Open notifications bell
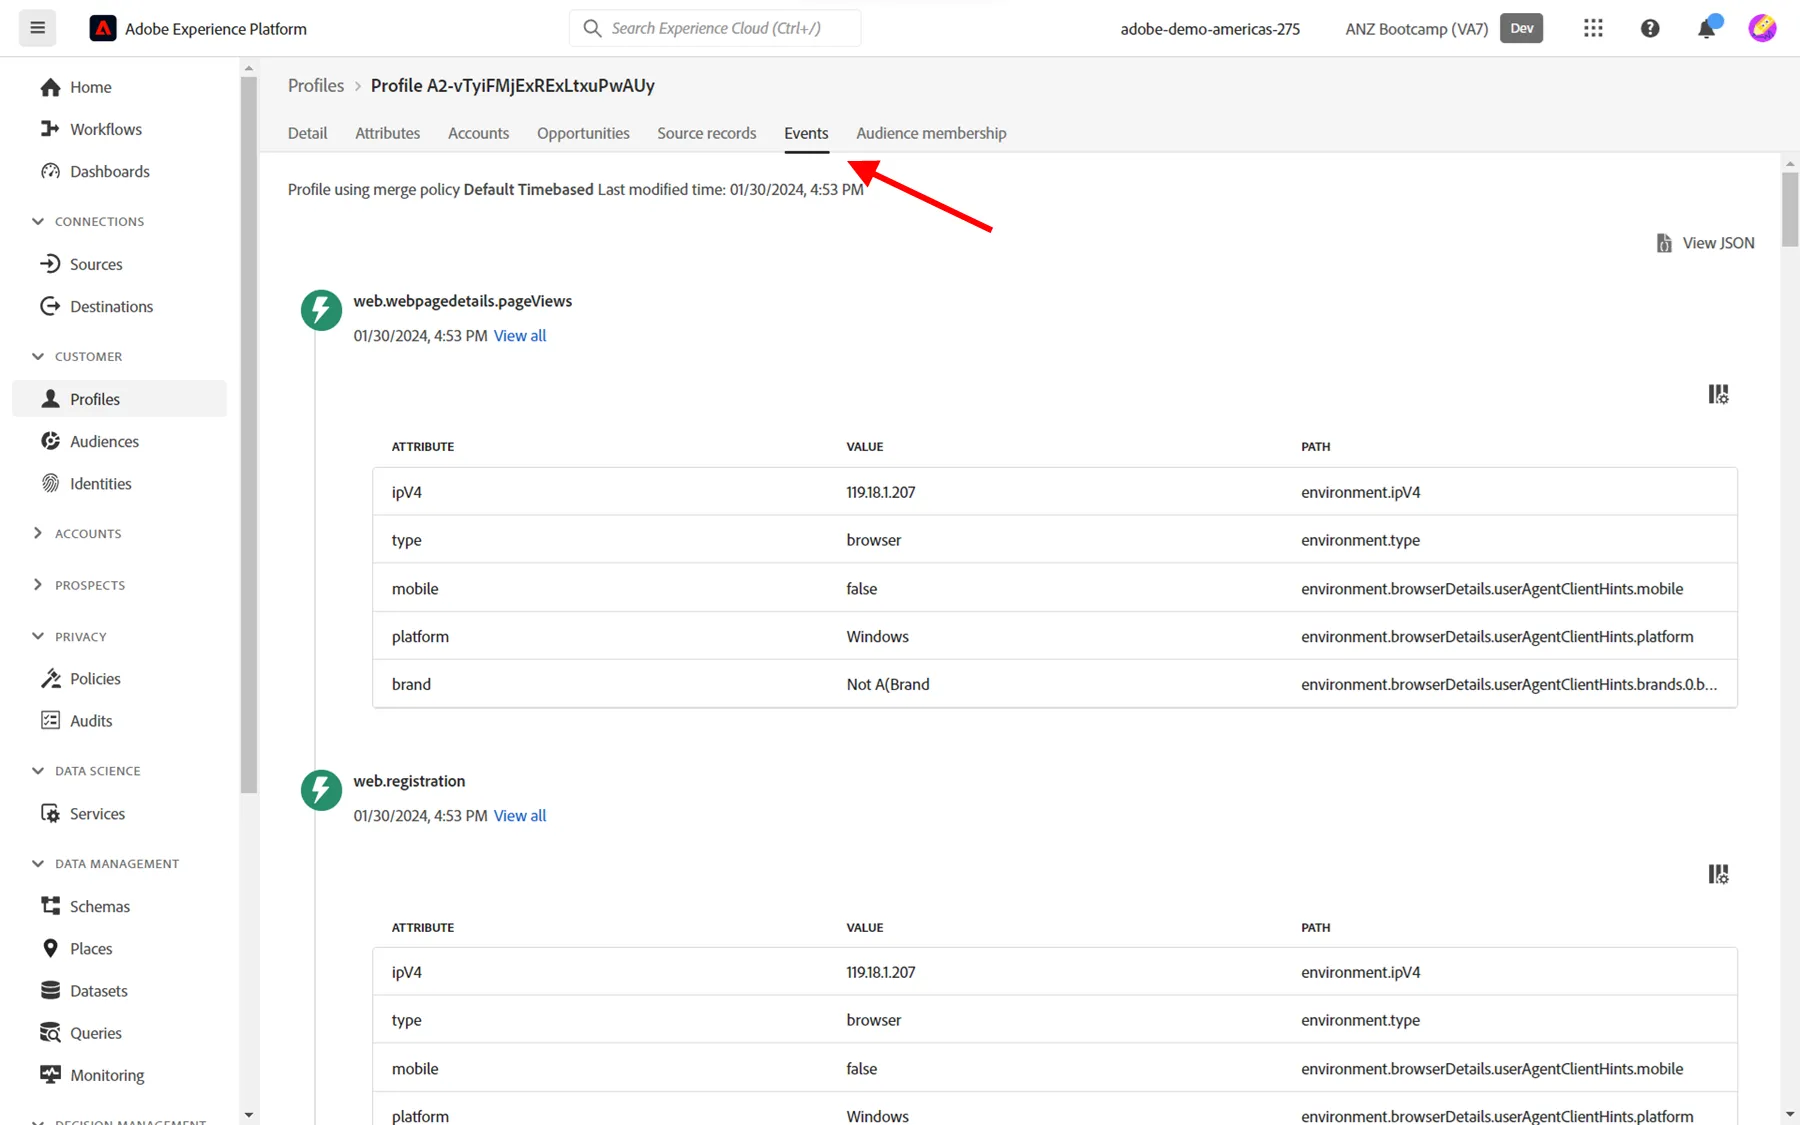 [x=1707, y=29]
